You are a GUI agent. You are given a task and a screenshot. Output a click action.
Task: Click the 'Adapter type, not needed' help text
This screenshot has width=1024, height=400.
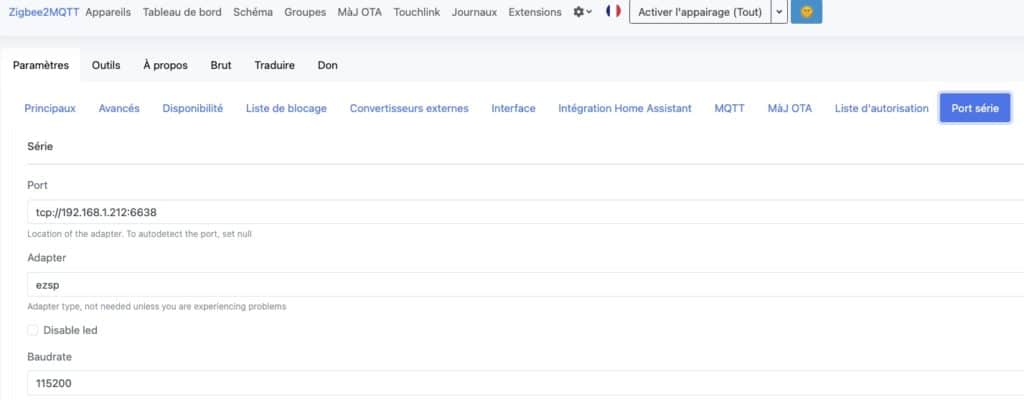coord(157,307)
